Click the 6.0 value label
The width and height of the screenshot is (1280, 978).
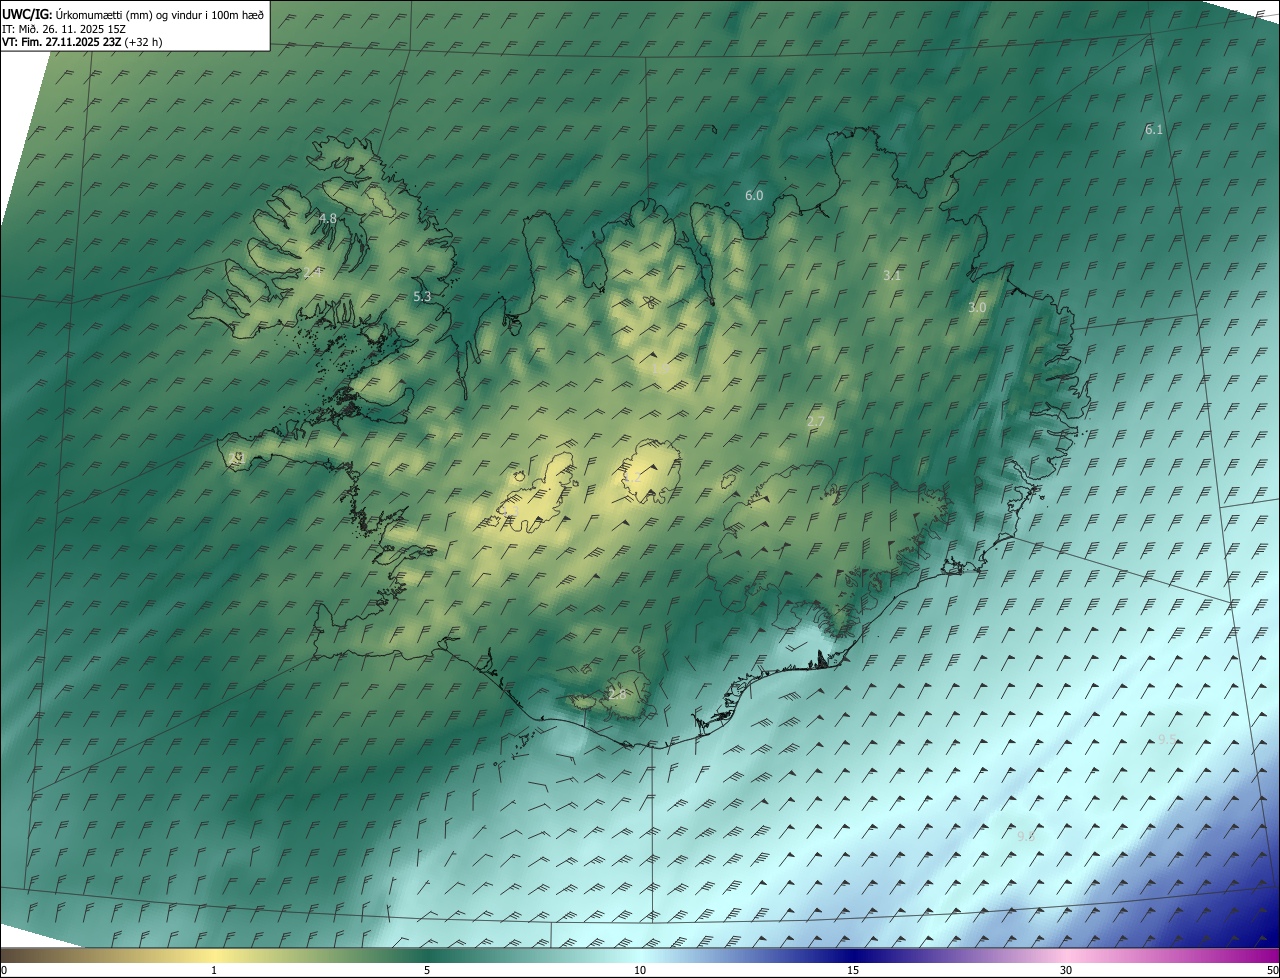(754, 196)
